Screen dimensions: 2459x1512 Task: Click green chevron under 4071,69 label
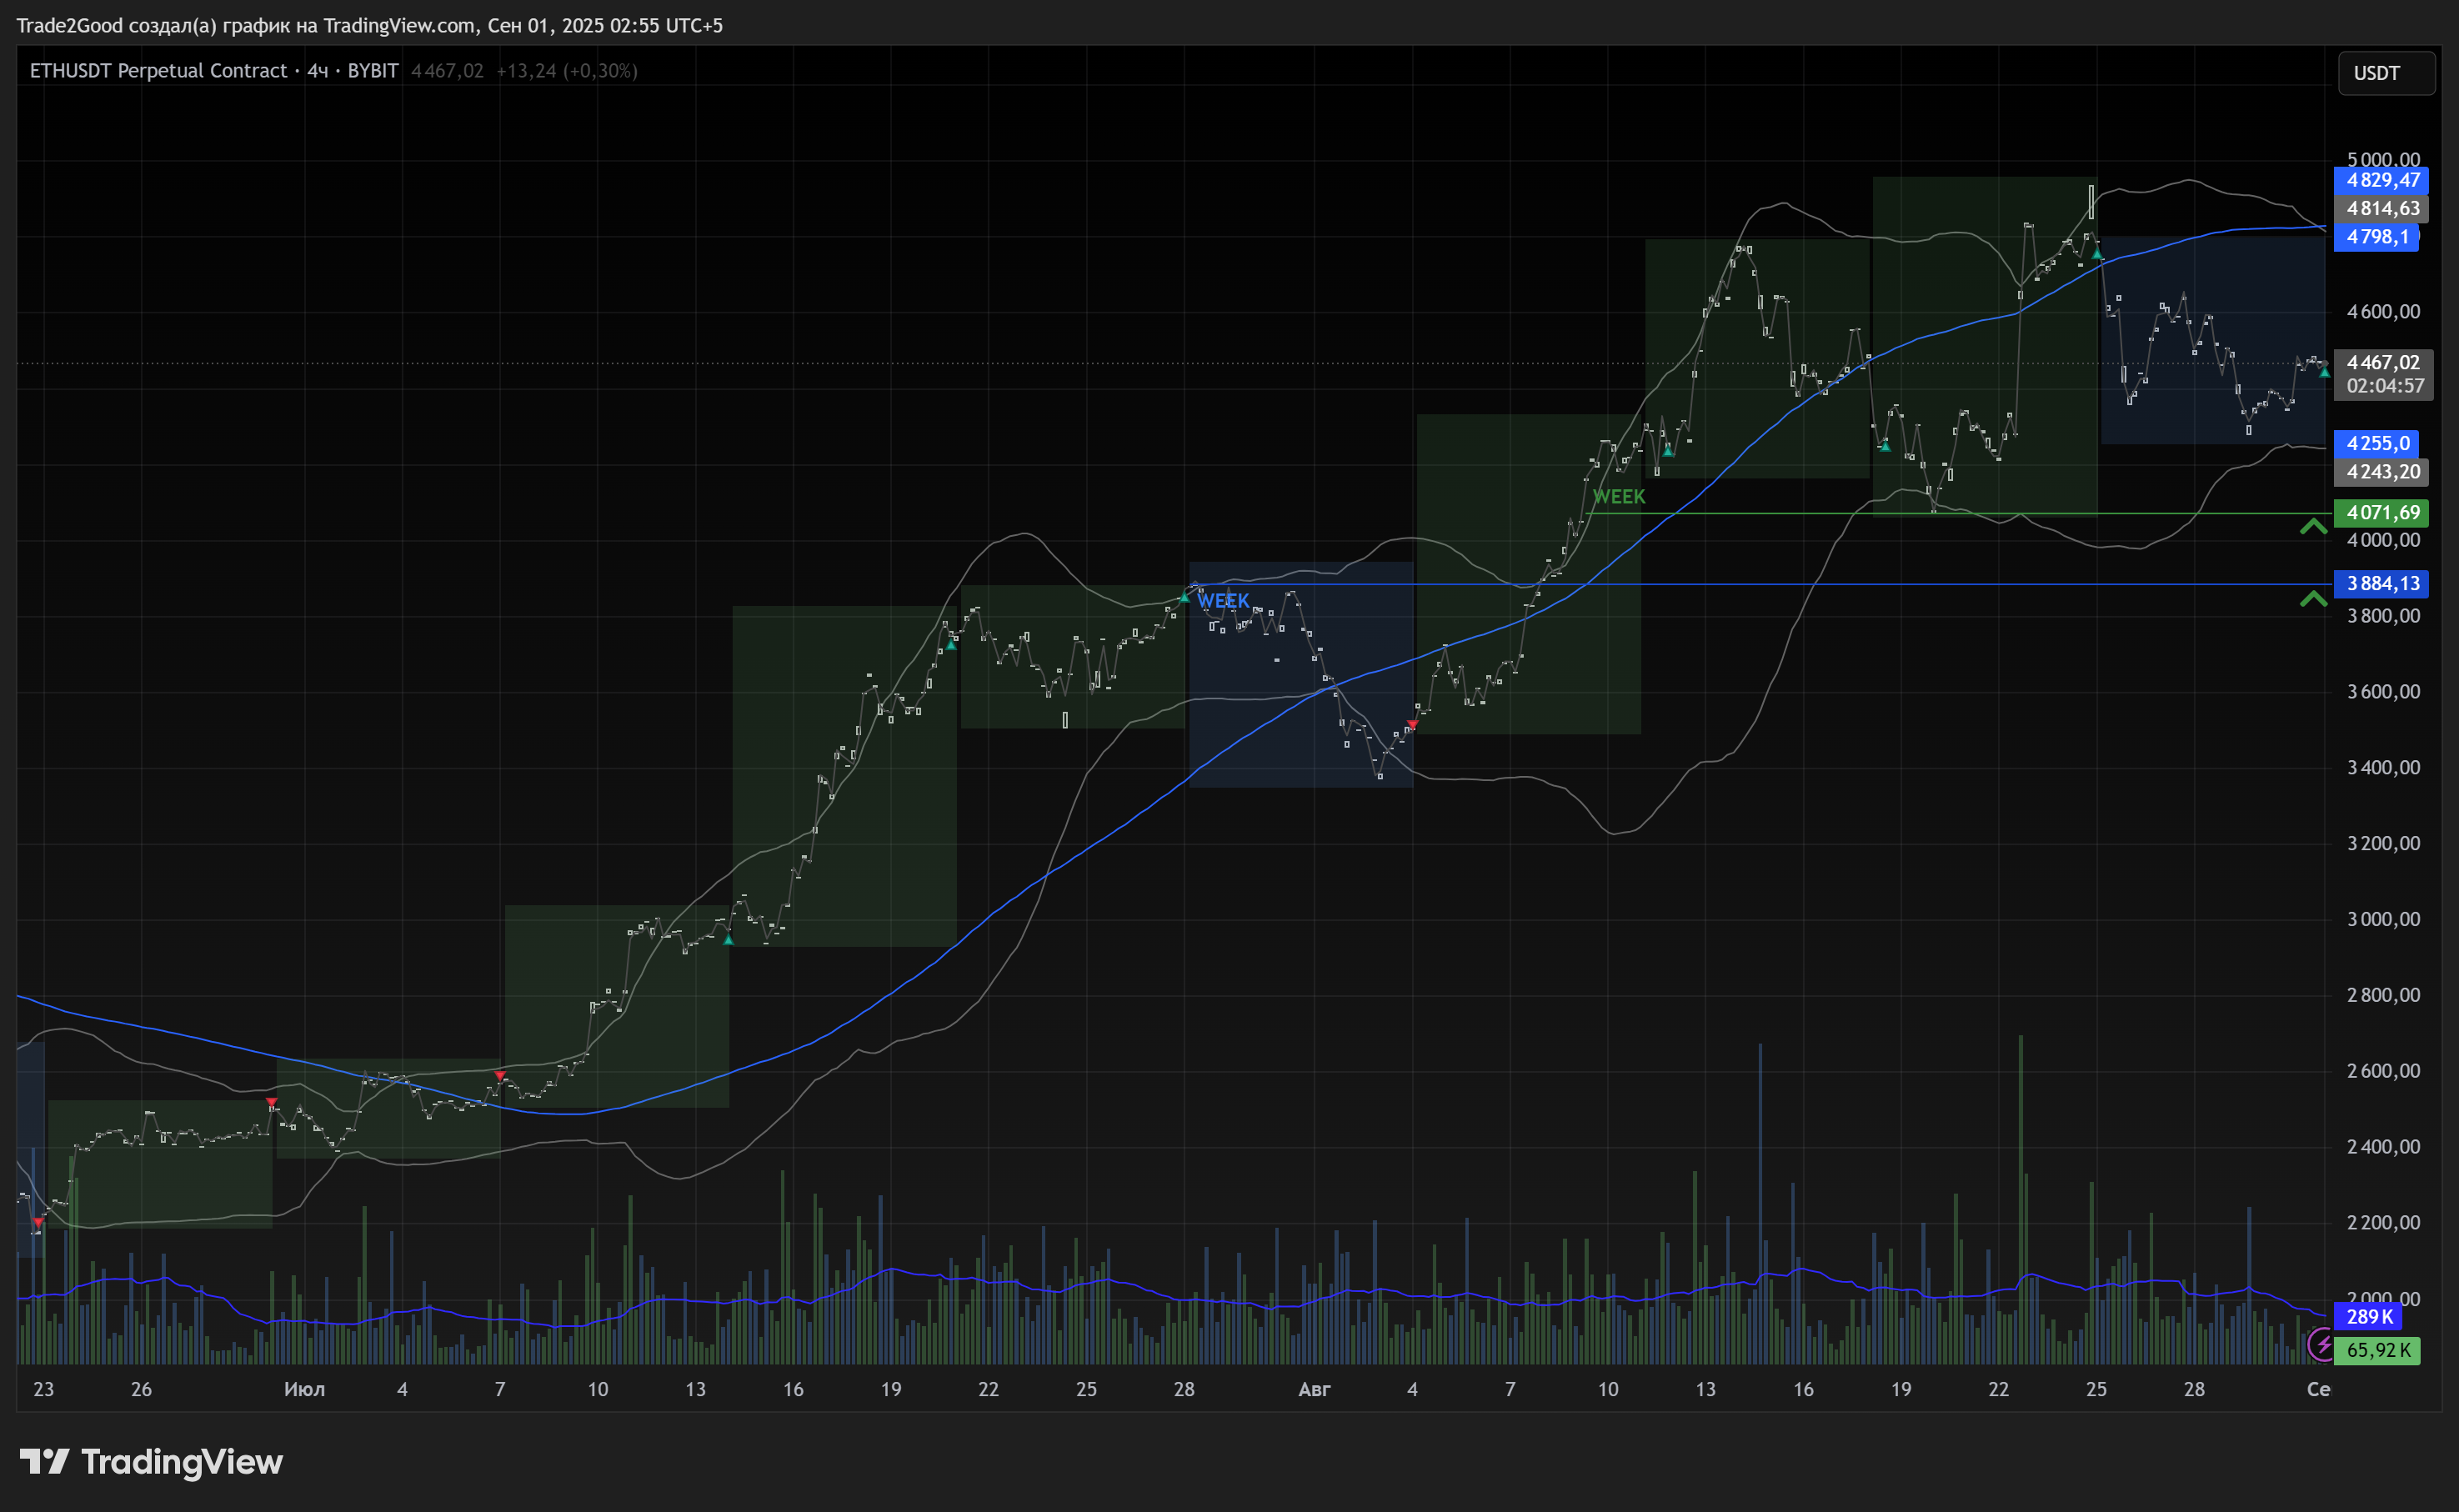point(2313,526)
